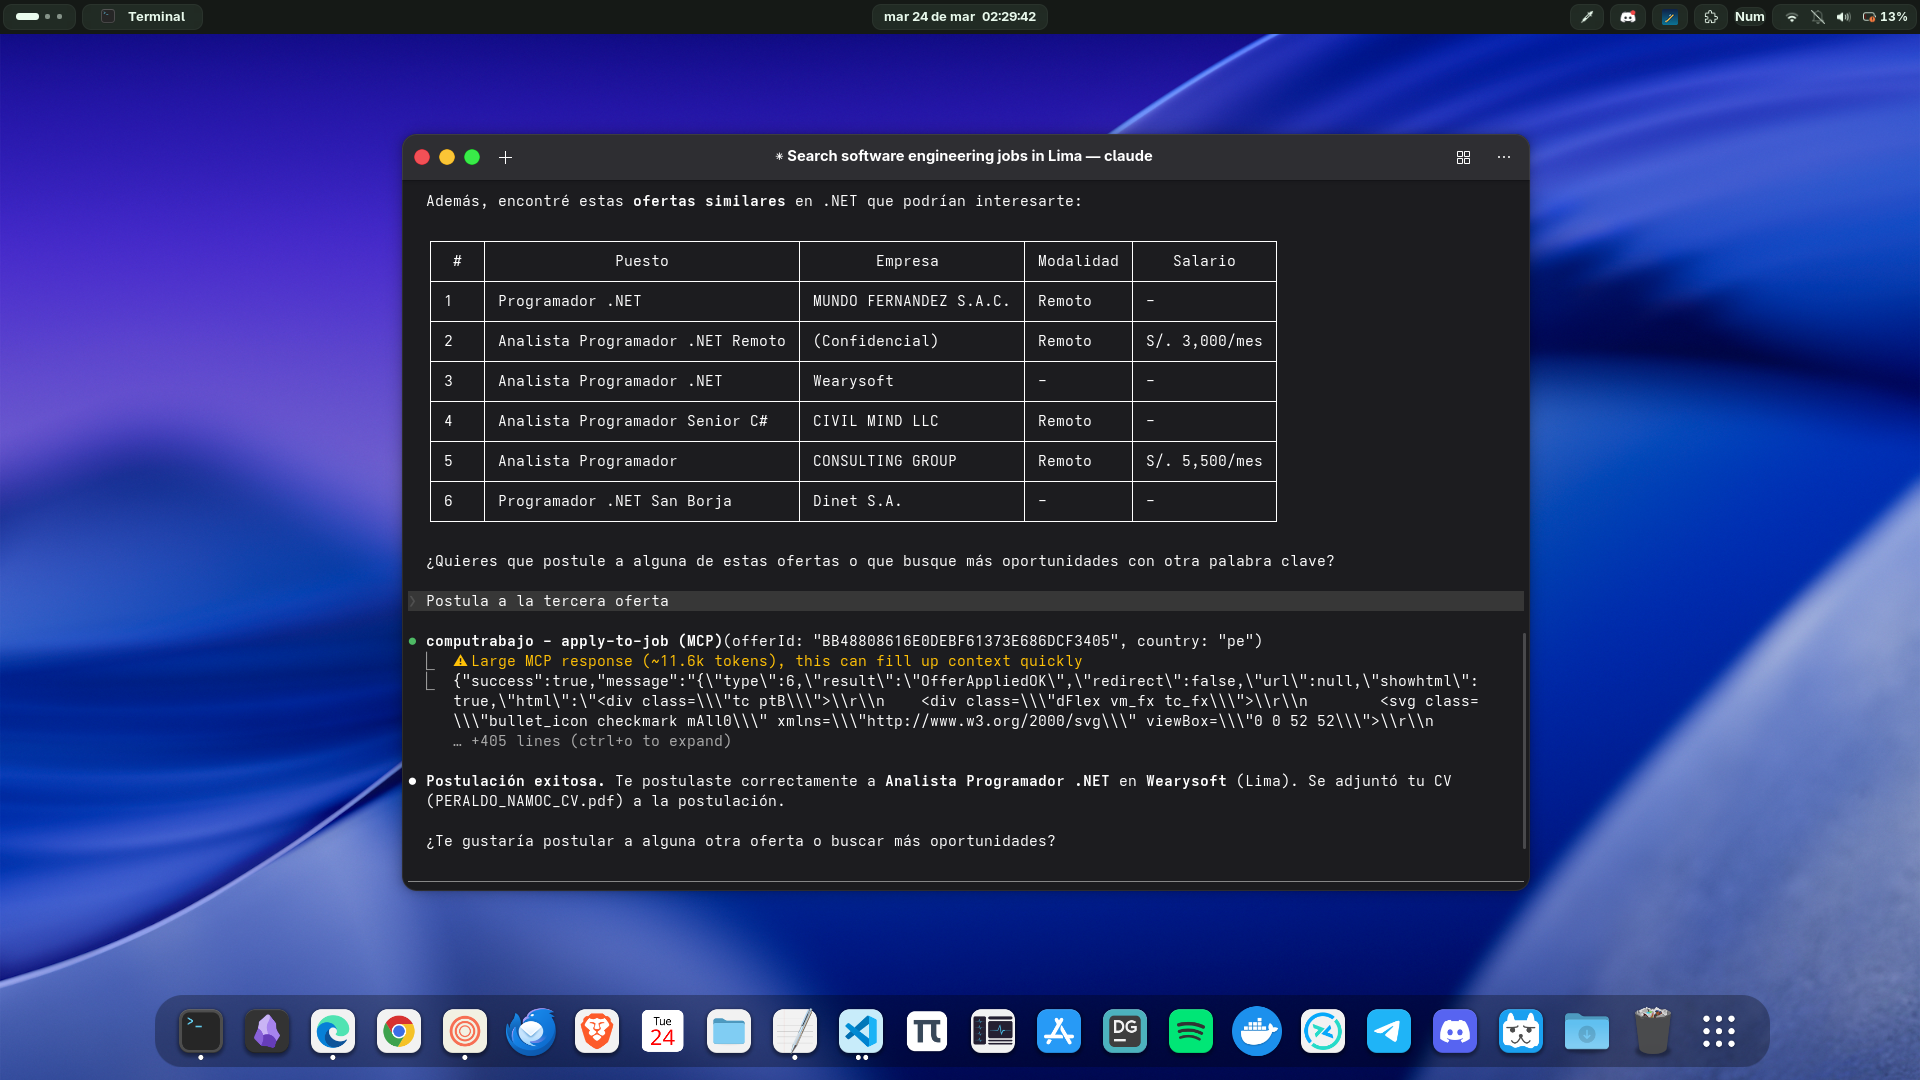Open the Discord tray icon with notification badge
Viewport: 1920px width, 1080px height.
[1628, 17]
